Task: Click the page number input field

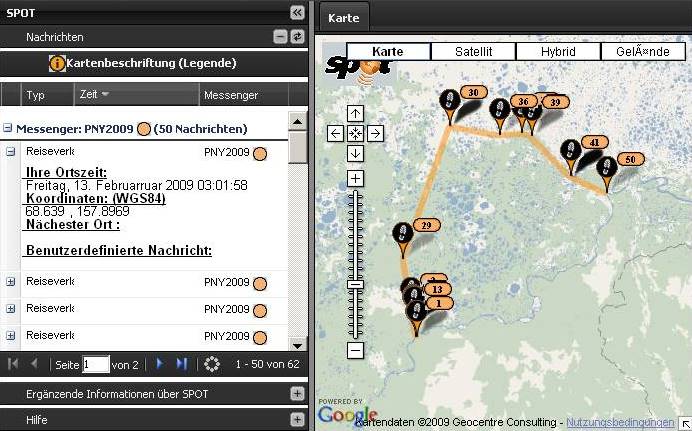Action: [96, 364]
